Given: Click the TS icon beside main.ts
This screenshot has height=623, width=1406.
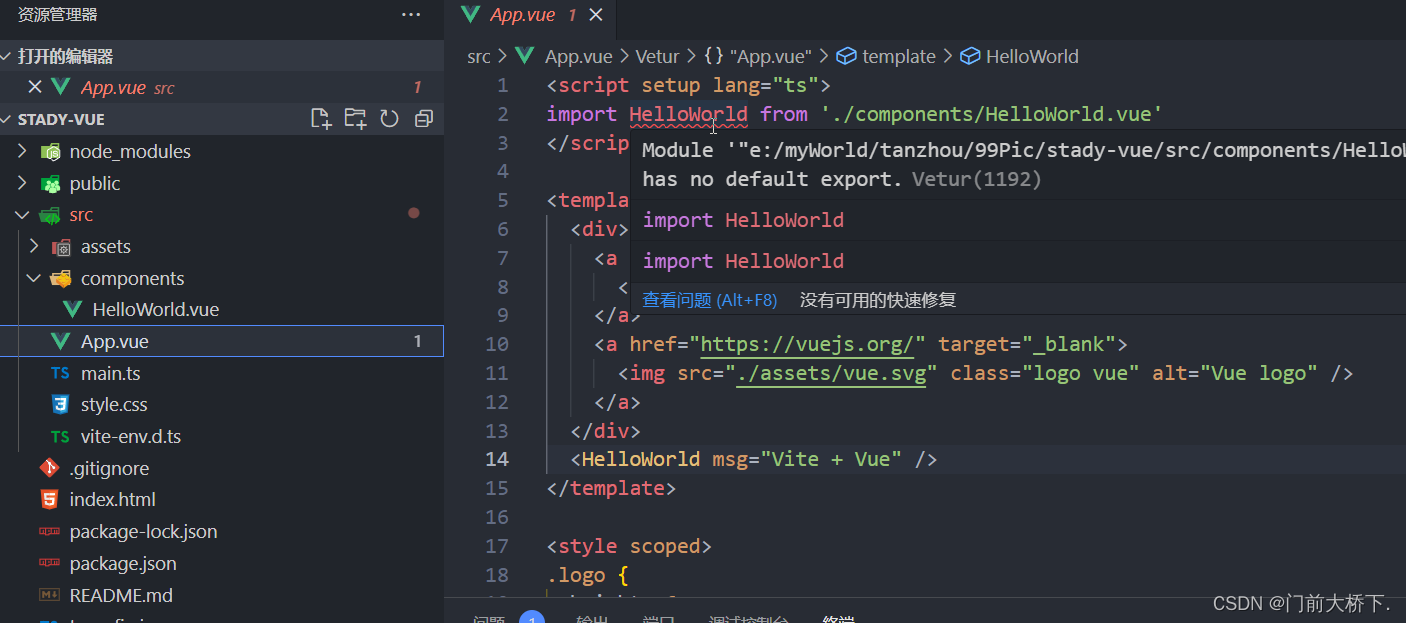Looking at the screenshot, I should (x=60, y=374).
